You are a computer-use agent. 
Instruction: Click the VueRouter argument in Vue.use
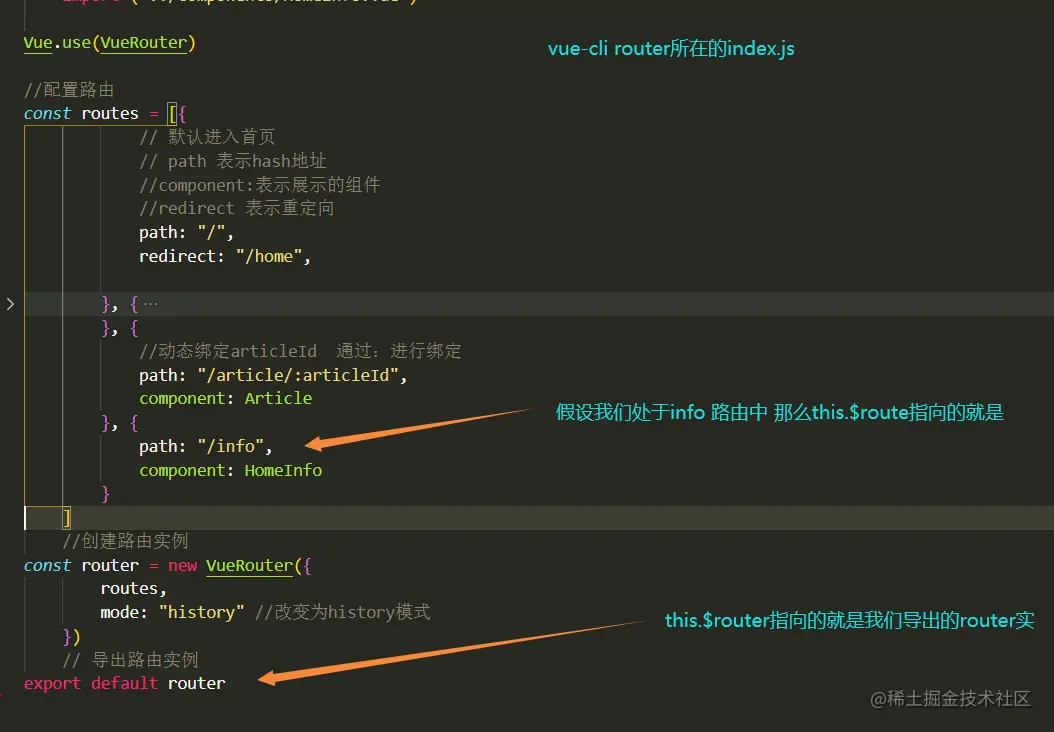tap(143, 42)
